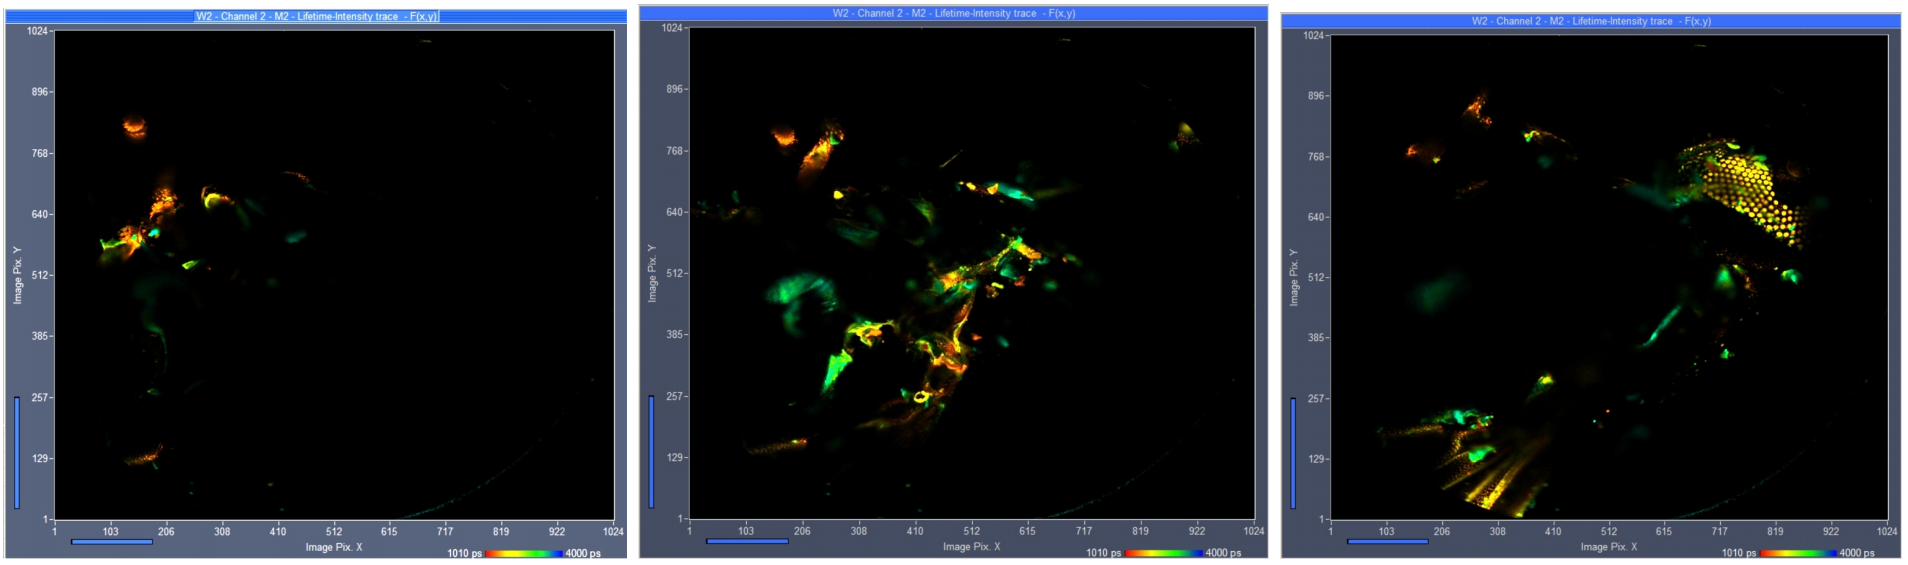This screenshot has height=565, width=1908.
Task: Click the 'Image Pix. X' axis label in right window
Action: tap(1609, 546)
